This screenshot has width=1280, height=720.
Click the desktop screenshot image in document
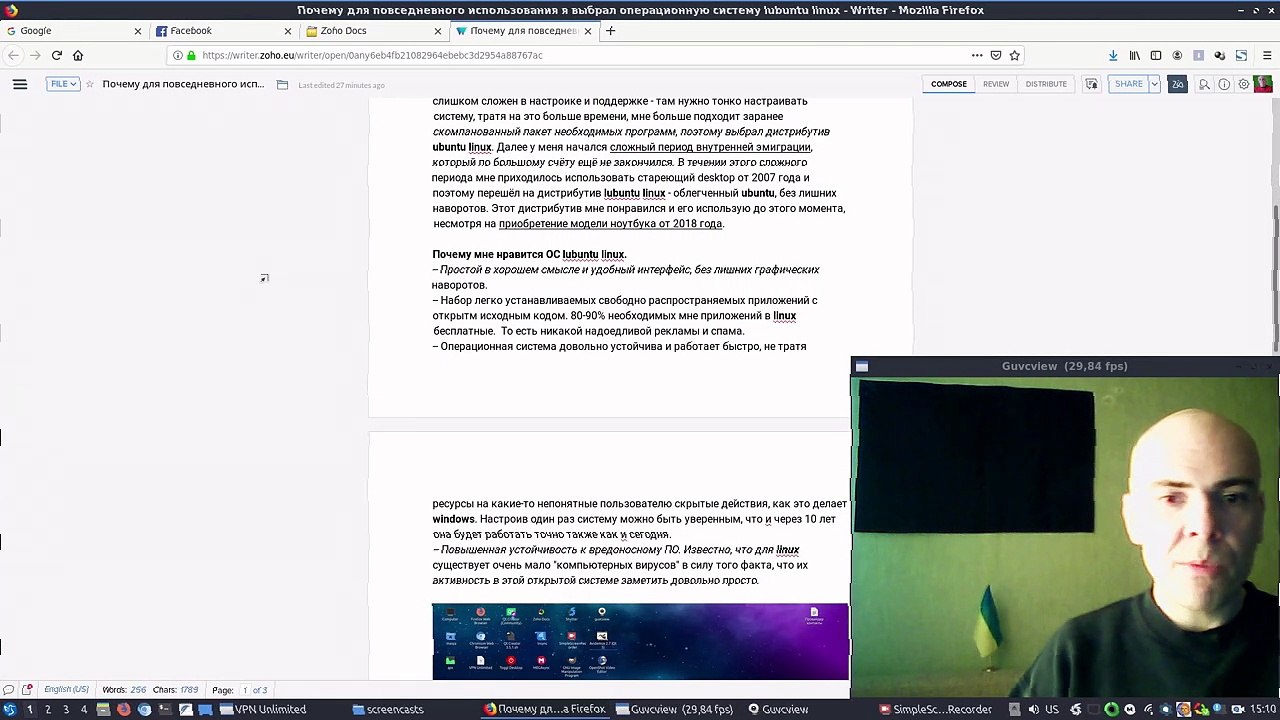coord(640,641)
